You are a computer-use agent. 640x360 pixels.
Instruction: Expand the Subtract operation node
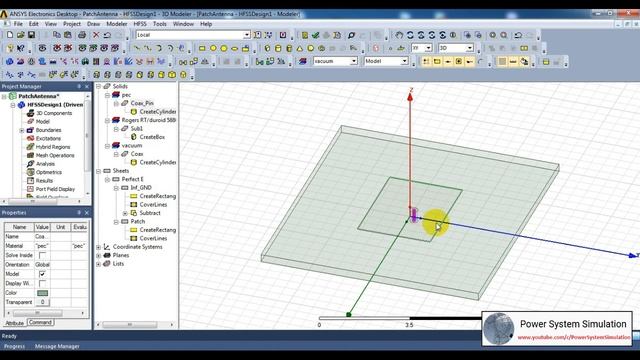tap(125, 213)
